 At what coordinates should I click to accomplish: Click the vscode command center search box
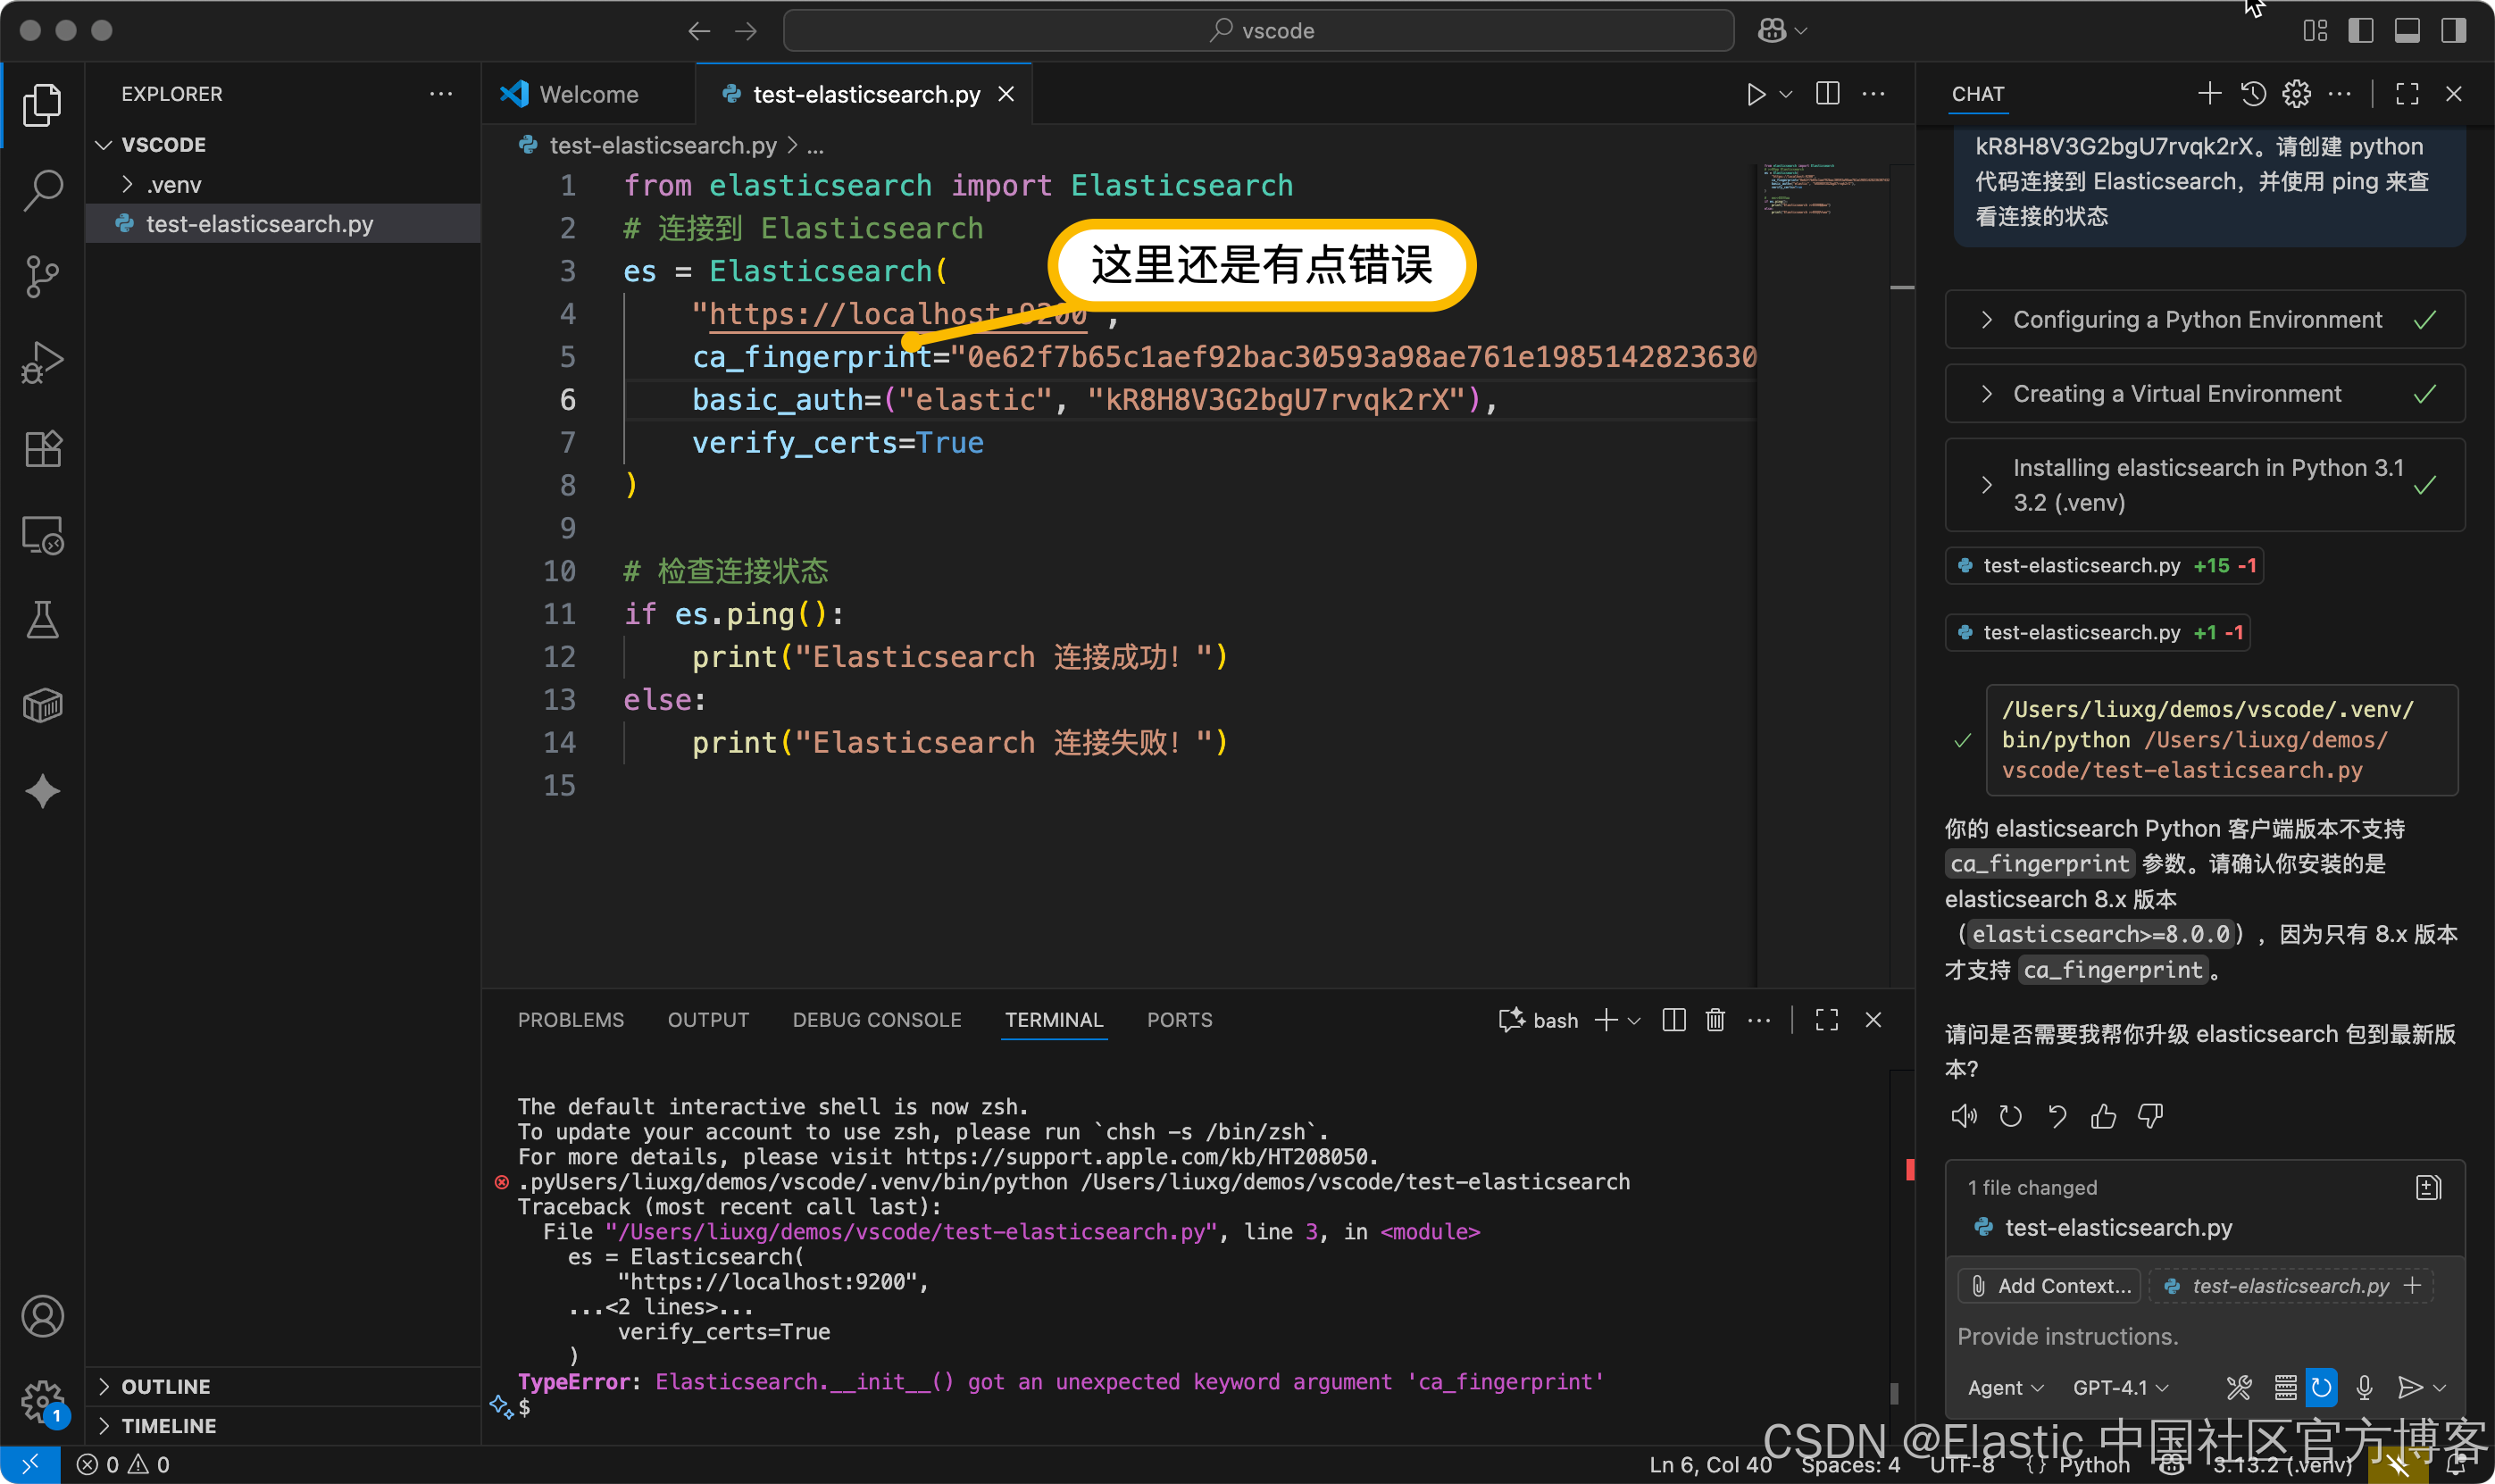(x=1258, y=31)
